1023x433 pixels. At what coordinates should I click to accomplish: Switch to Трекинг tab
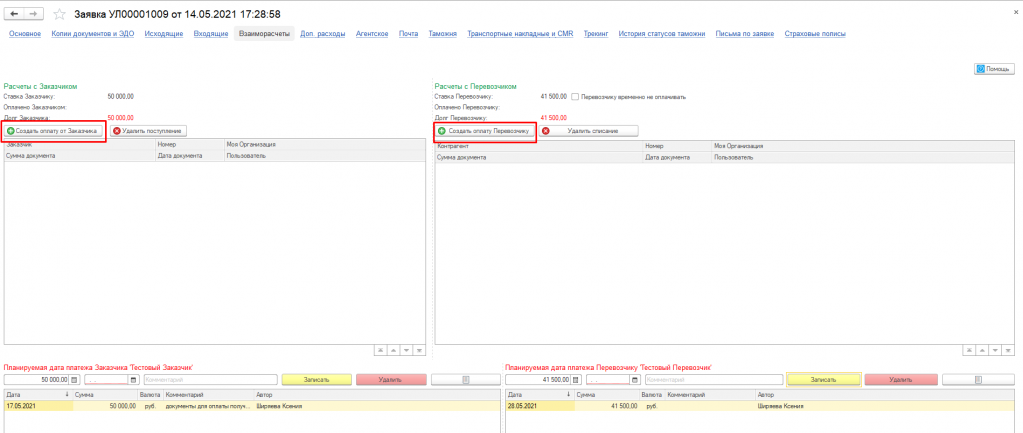tap(596, 33)
